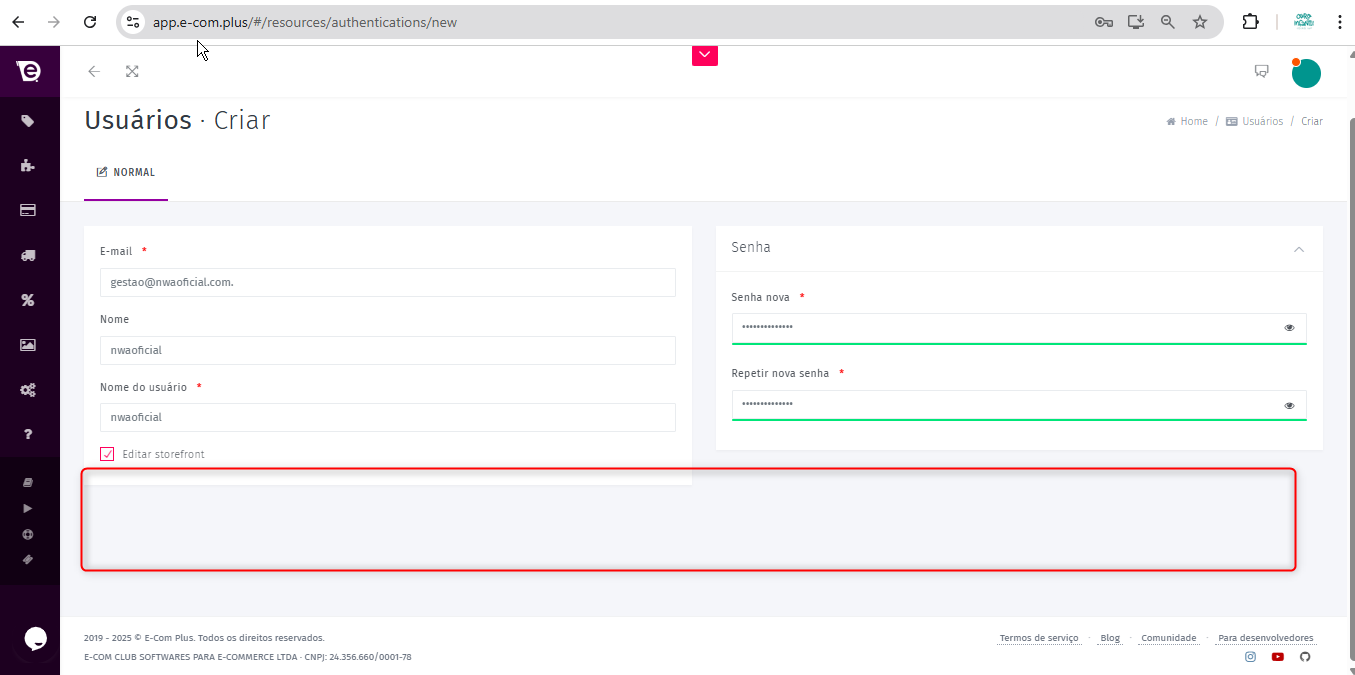
Task: Open the YouTube footer icon
Action: tap(1278, 657)
